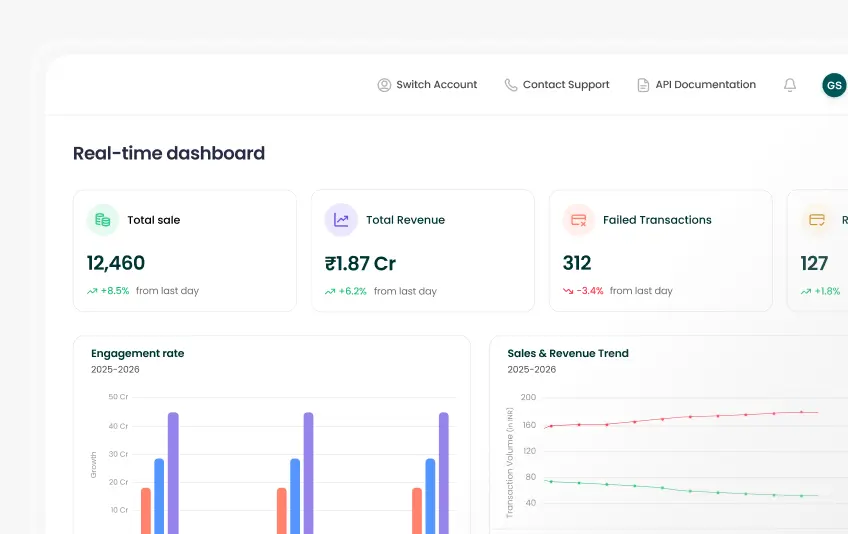The width and height of the screenshot is (848, 534).
Task: Click the 12,460 sales value
Action: (116, 263)
